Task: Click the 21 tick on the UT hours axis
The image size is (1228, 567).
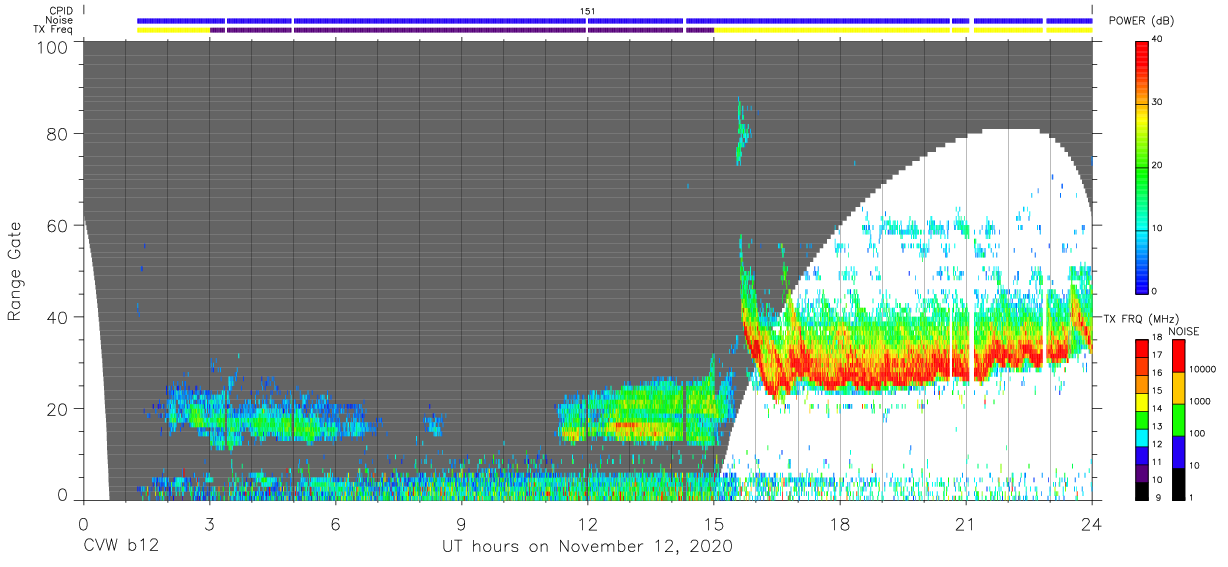Action: tap(966, 523)
